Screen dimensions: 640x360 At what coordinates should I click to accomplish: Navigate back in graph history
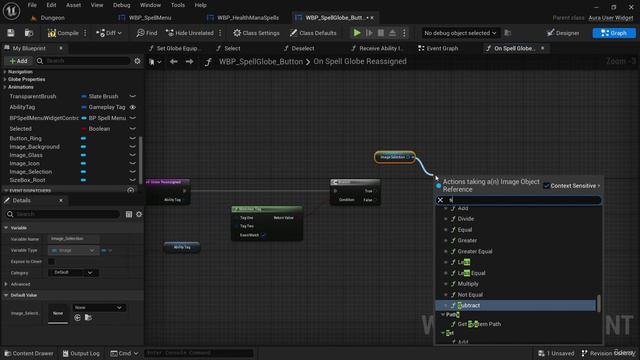pos(174,62)
